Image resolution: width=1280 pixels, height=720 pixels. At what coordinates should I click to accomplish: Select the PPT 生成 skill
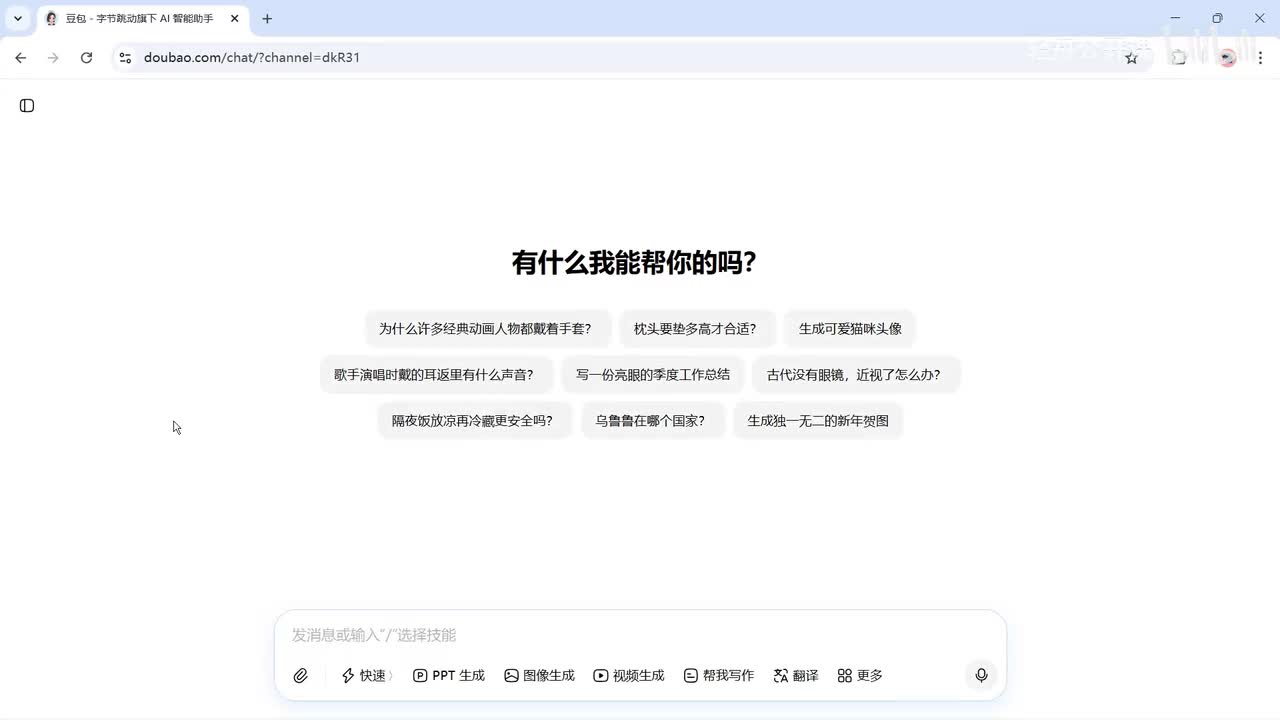(449, 676)
